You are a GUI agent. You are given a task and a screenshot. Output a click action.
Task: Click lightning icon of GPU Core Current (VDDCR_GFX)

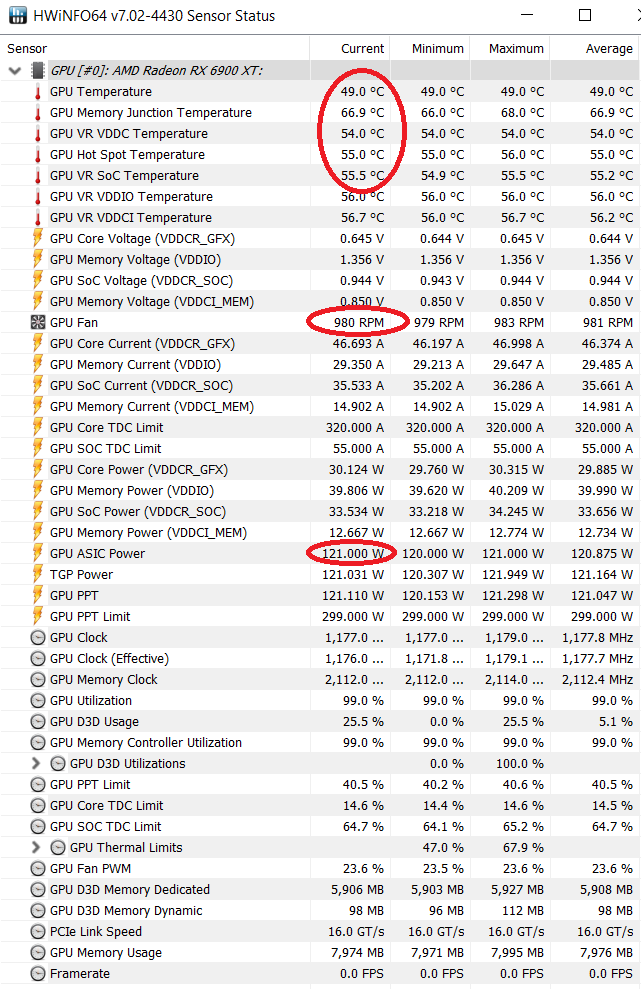point(38,344)
